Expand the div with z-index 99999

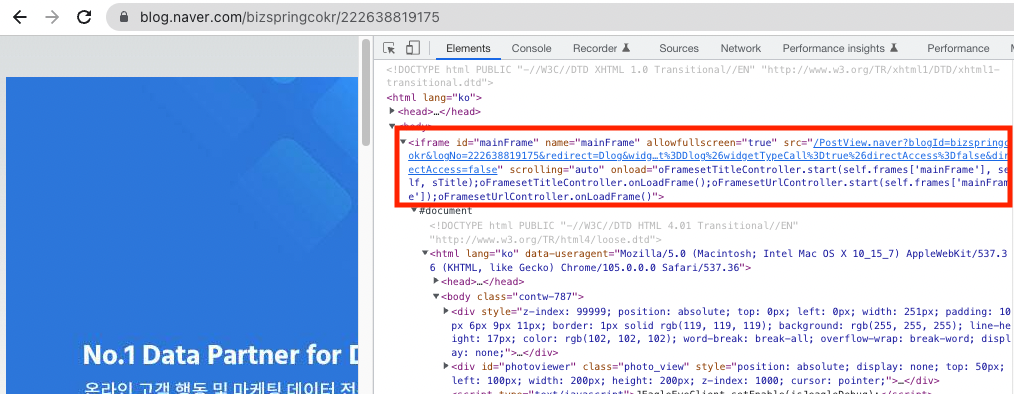[446, 311]
